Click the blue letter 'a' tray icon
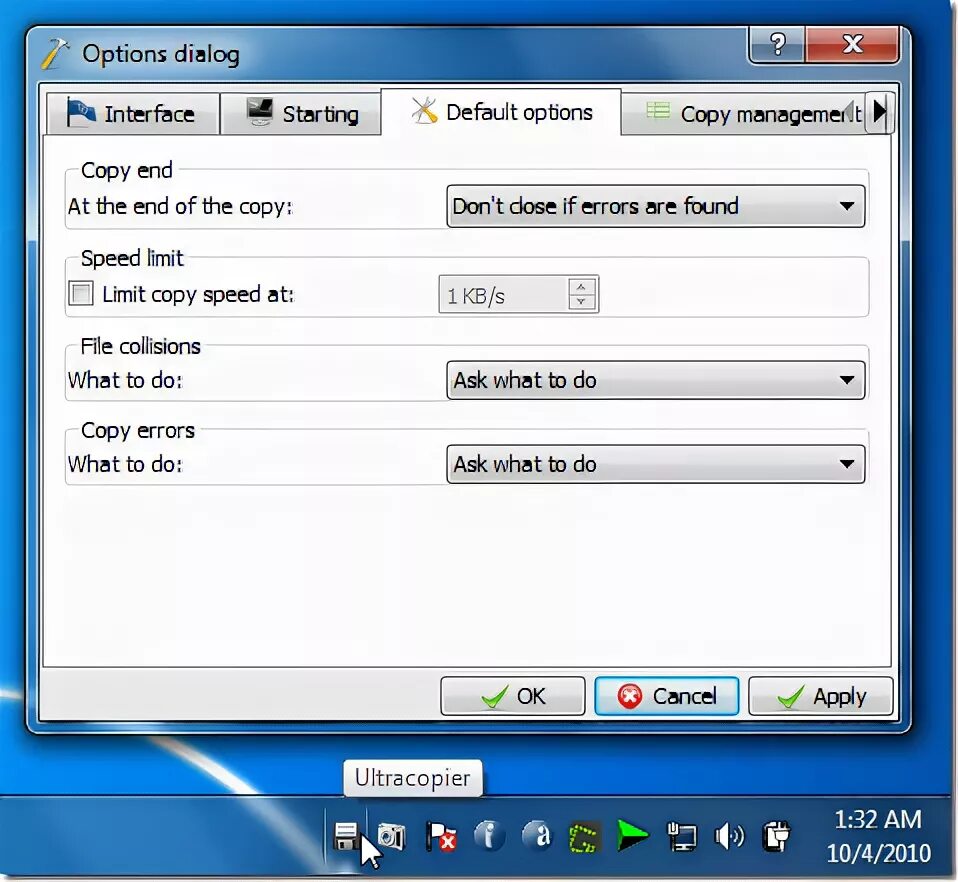Screen dimensions: 958x882 click(x=536, y=836)
